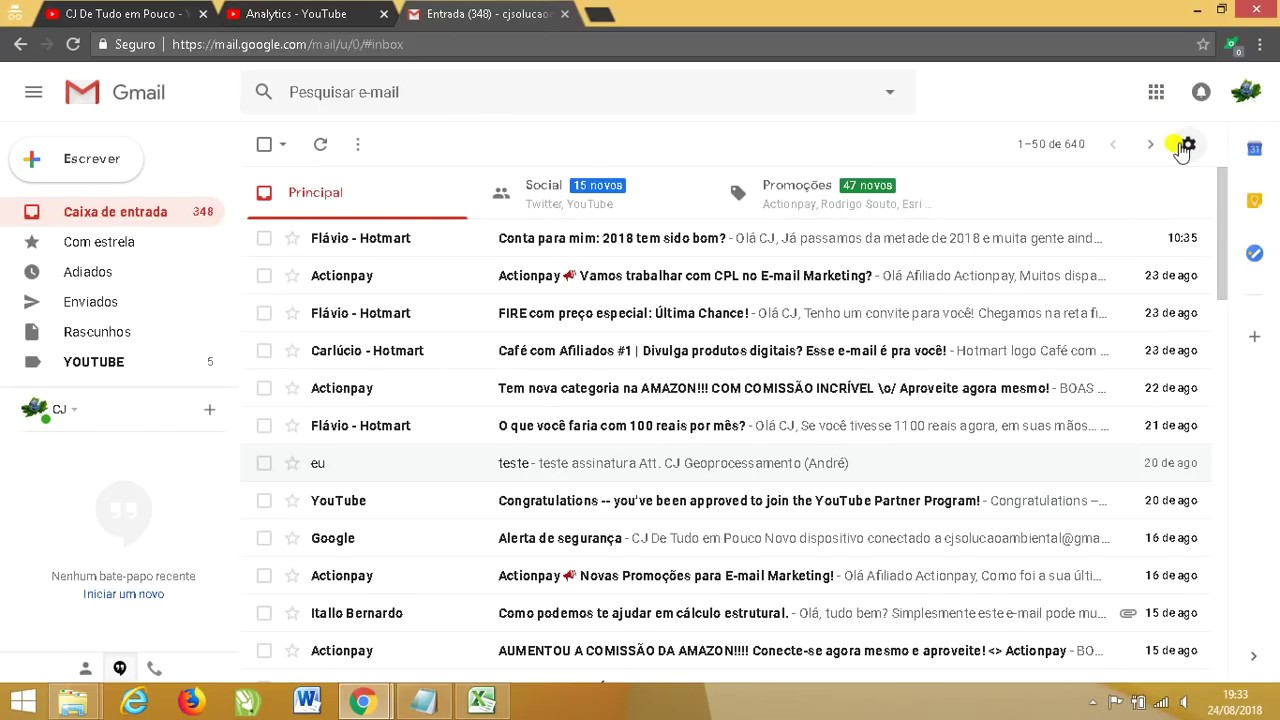Star the YouTube Congratulations email

click(x=292, y=500)
